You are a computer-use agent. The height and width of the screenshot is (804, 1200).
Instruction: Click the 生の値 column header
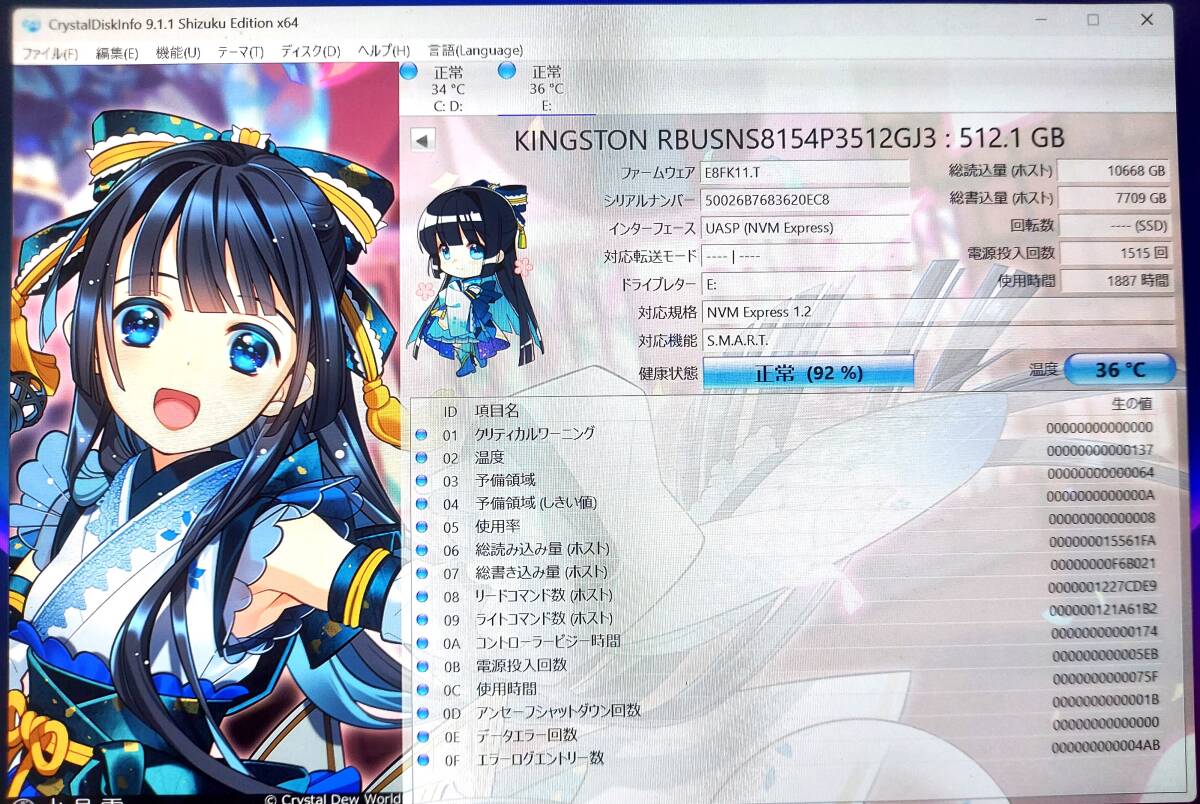pos(1132,404)
